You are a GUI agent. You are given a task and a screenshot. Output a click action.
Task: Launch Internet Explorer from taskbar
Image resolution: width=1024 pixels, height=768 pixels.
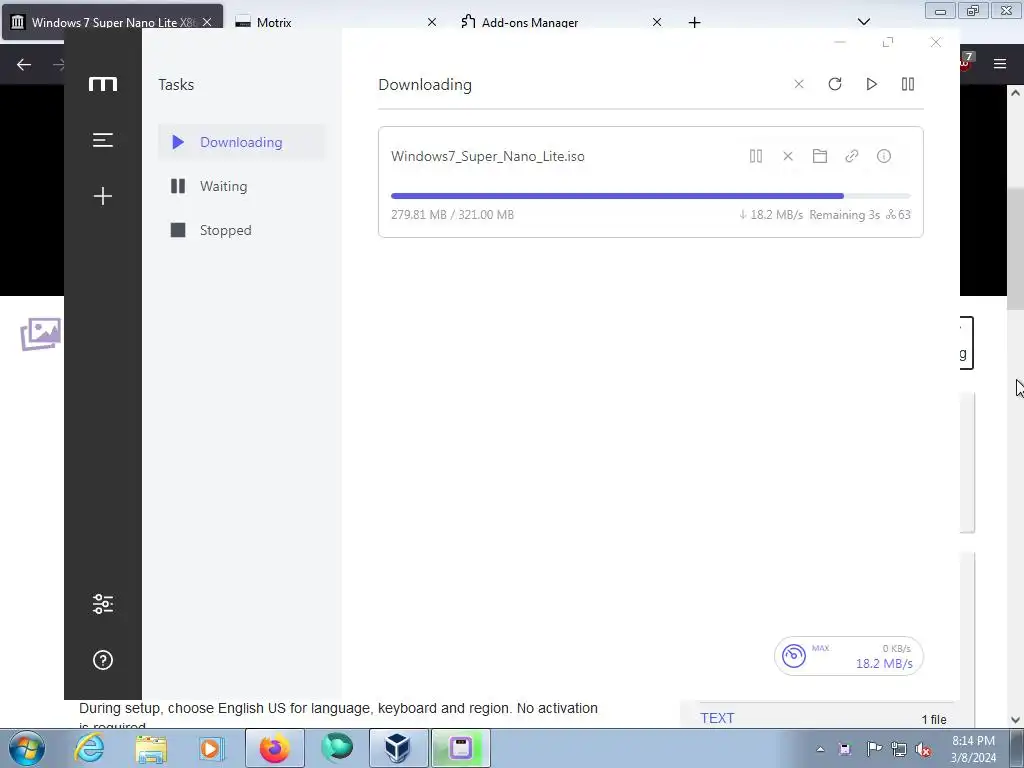89,748
